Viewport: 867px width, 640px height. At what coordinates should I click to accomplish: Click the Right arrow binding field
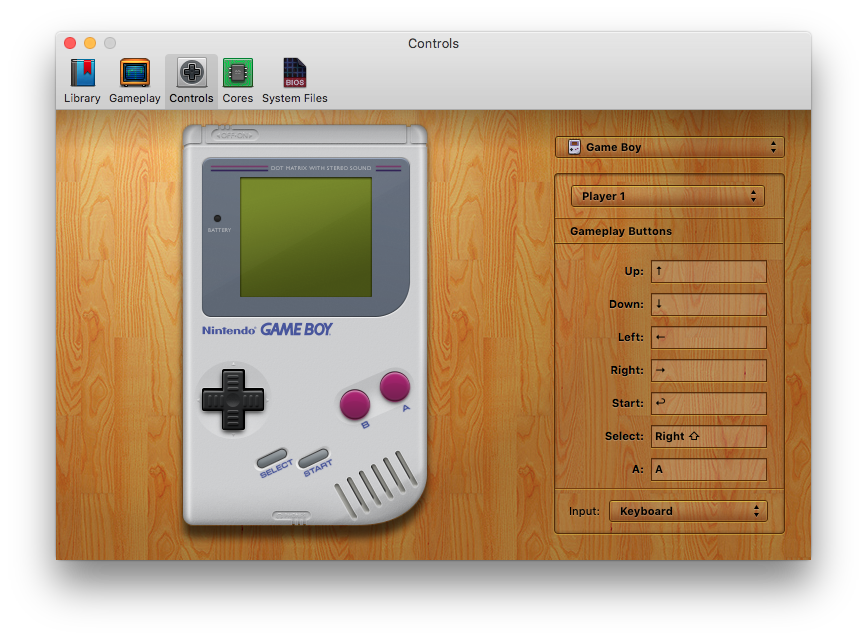coord(709,370)
